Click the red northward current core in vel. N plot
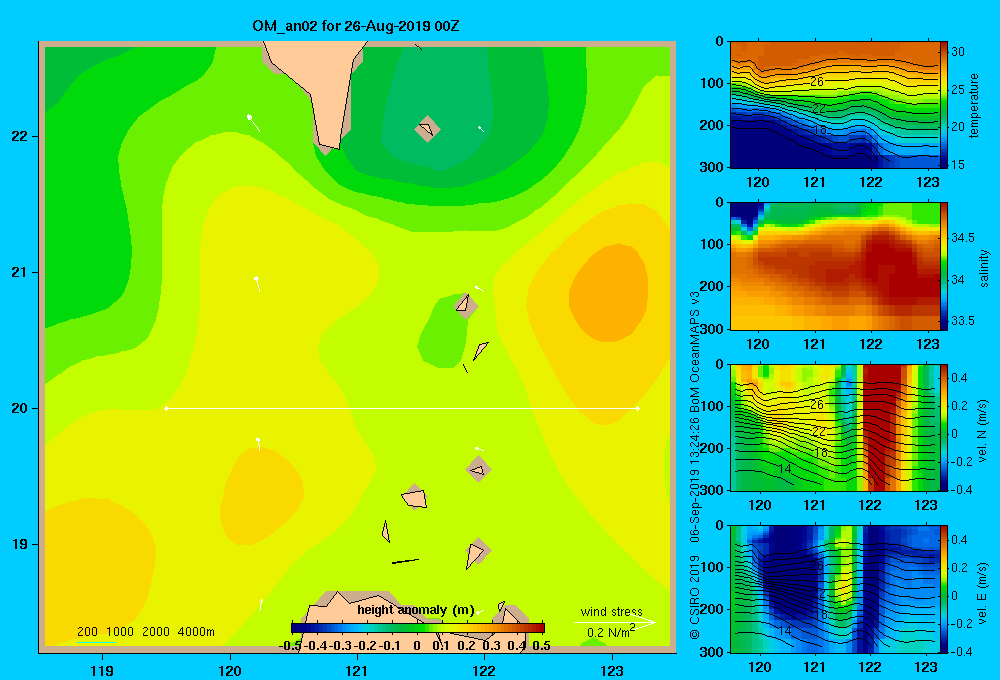Screen dimensions: 1000x680 [885, 427]
